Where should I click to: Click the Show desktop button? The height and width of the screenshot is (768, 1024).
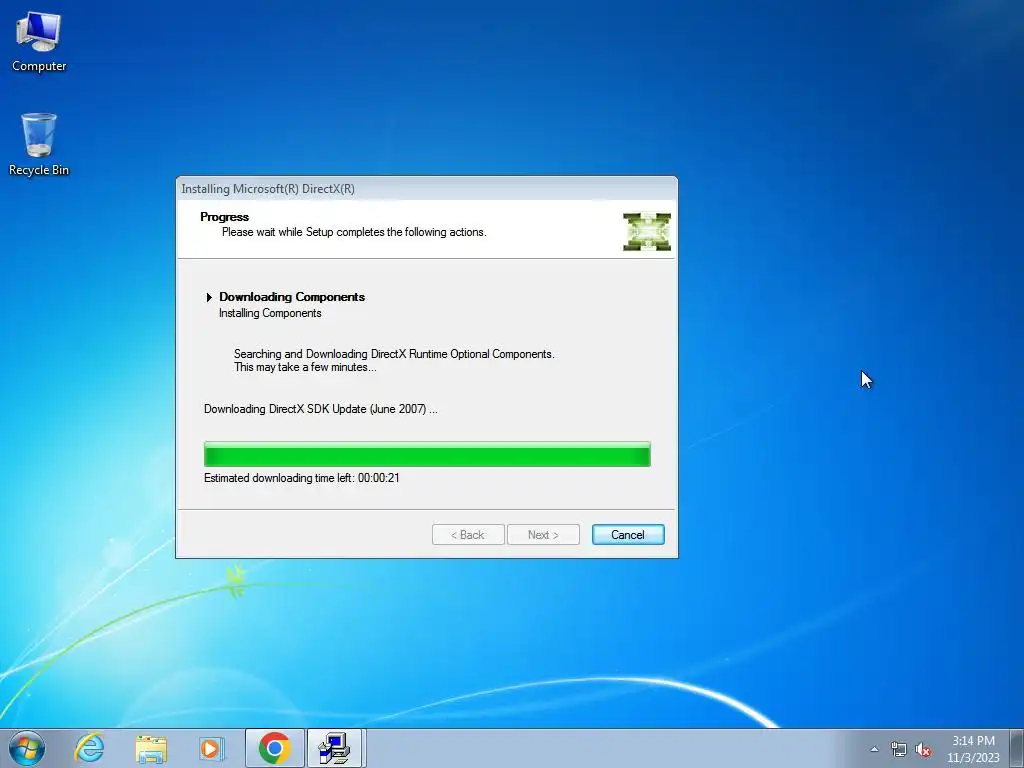click(1017, 748)
